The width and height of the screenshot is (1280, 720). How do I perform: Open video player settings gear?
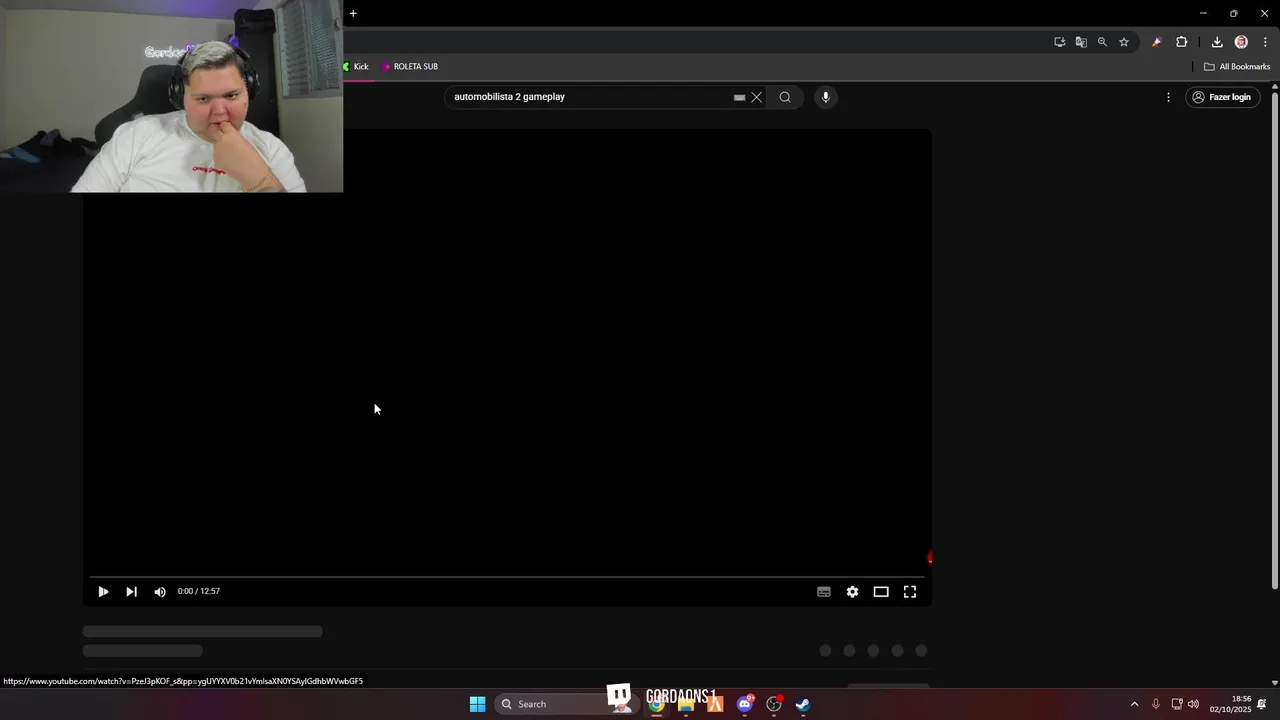(x=852, y=592)
